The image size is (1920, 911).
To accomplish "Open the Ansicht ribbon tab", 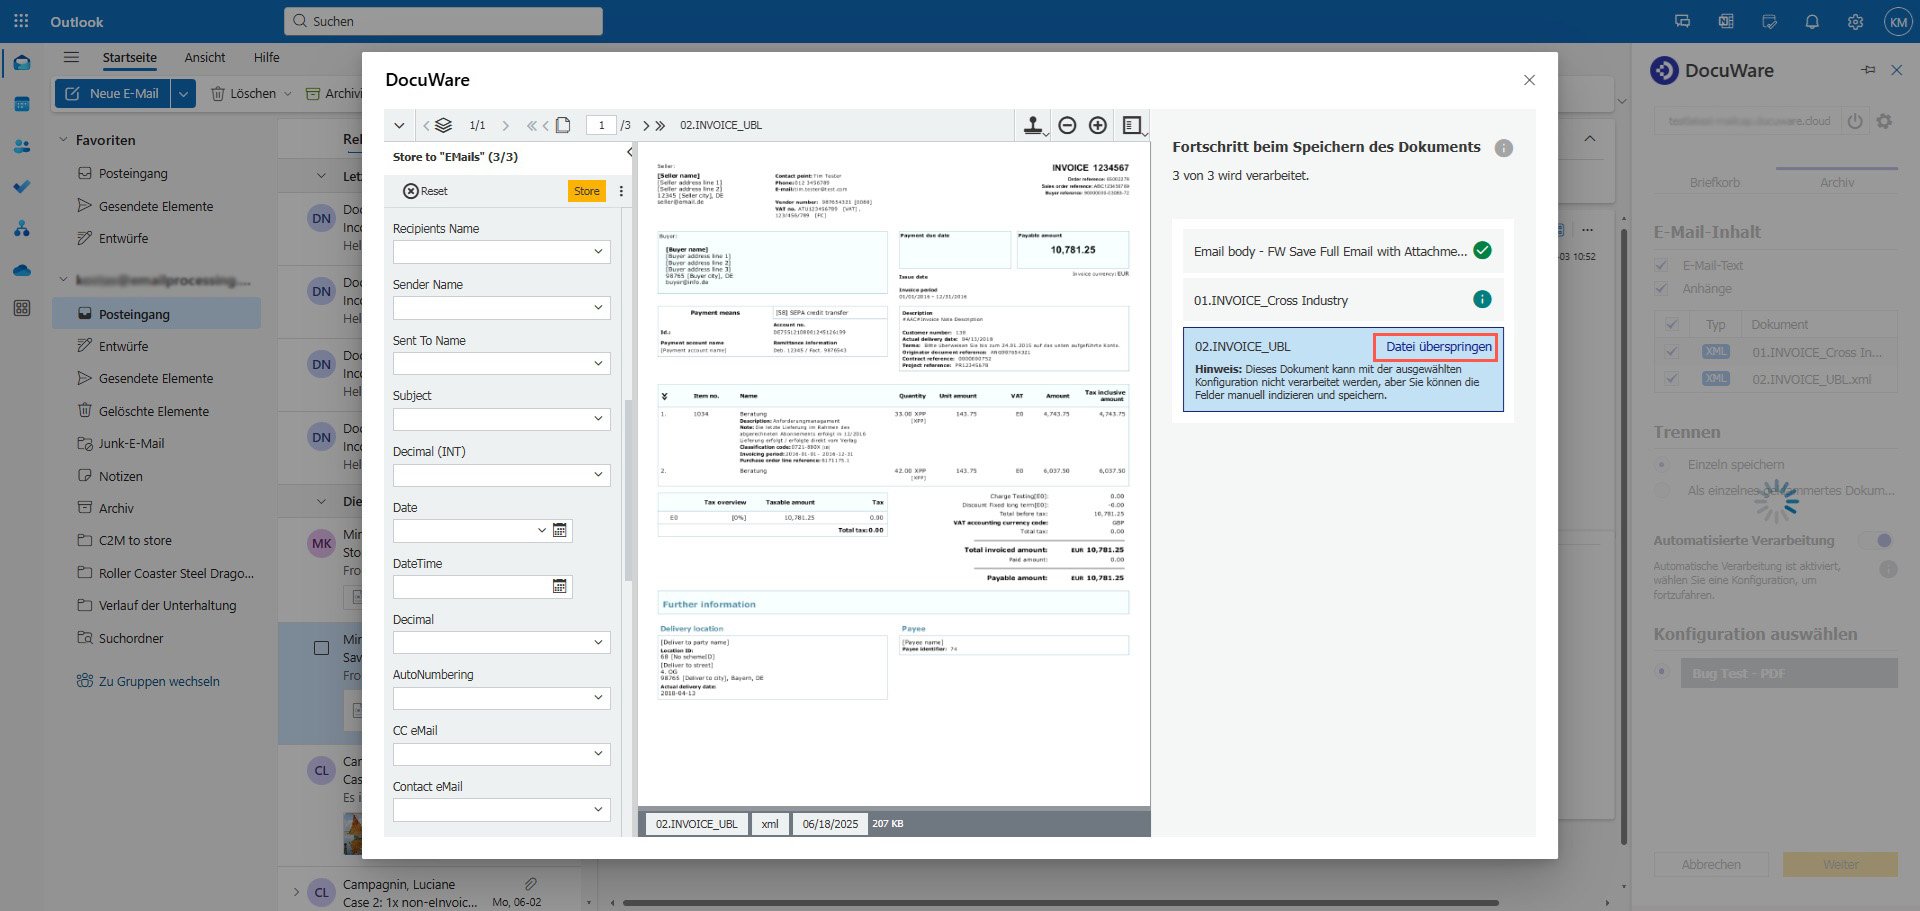I will pyautogui.click(x=204, y=57).
